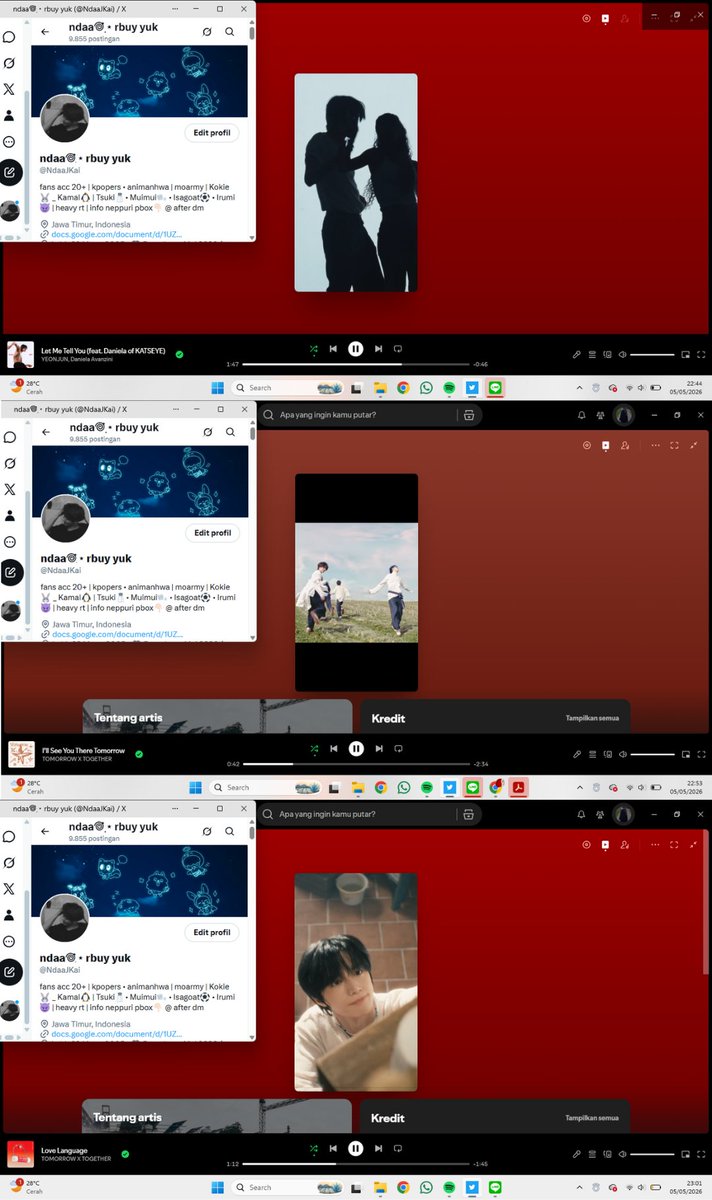Mute volume in Let Me Tell You player
This screenshot has width=712, height=1200.
622,354
